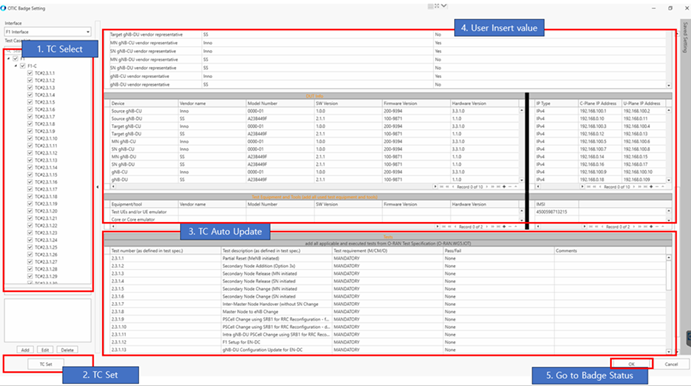Click the IMSI value cell 4500598713215
The width and height of the screenshot is (691, 386).
point(551,212)
